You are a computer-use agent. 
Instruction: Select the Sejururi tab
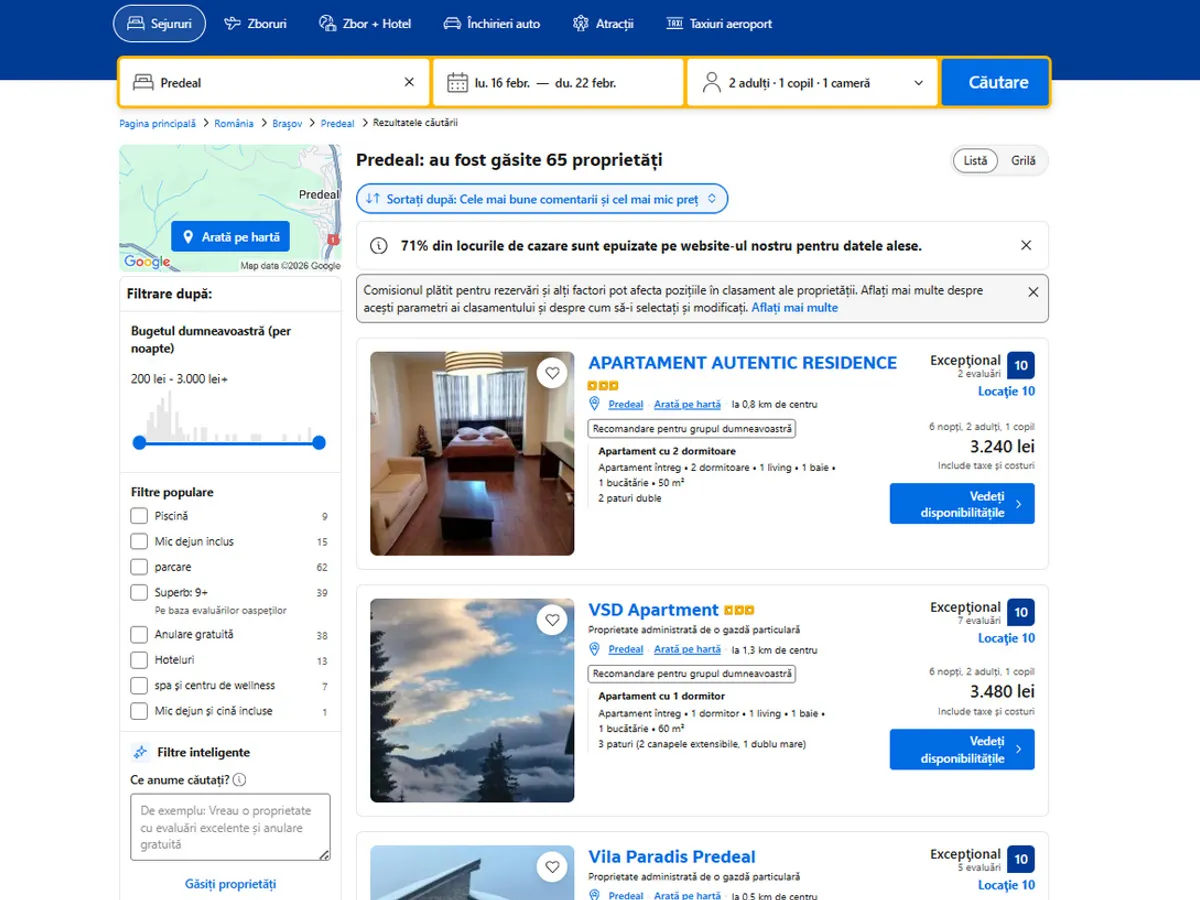(159, 23)
